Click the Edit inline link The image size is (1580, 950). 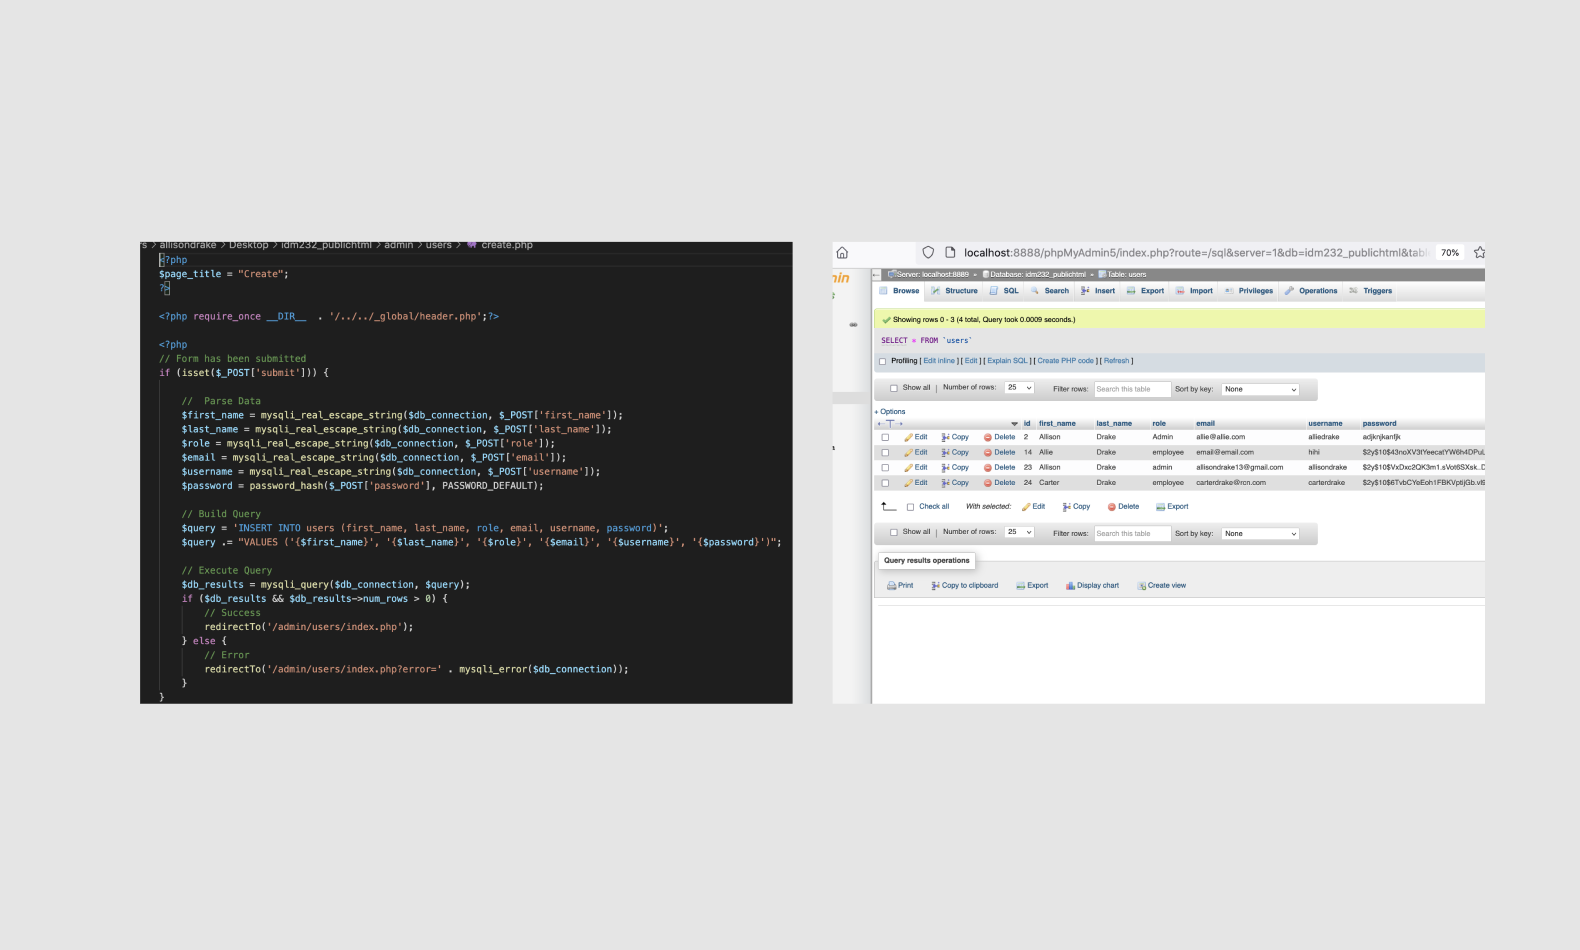click(x=939, y=361)
